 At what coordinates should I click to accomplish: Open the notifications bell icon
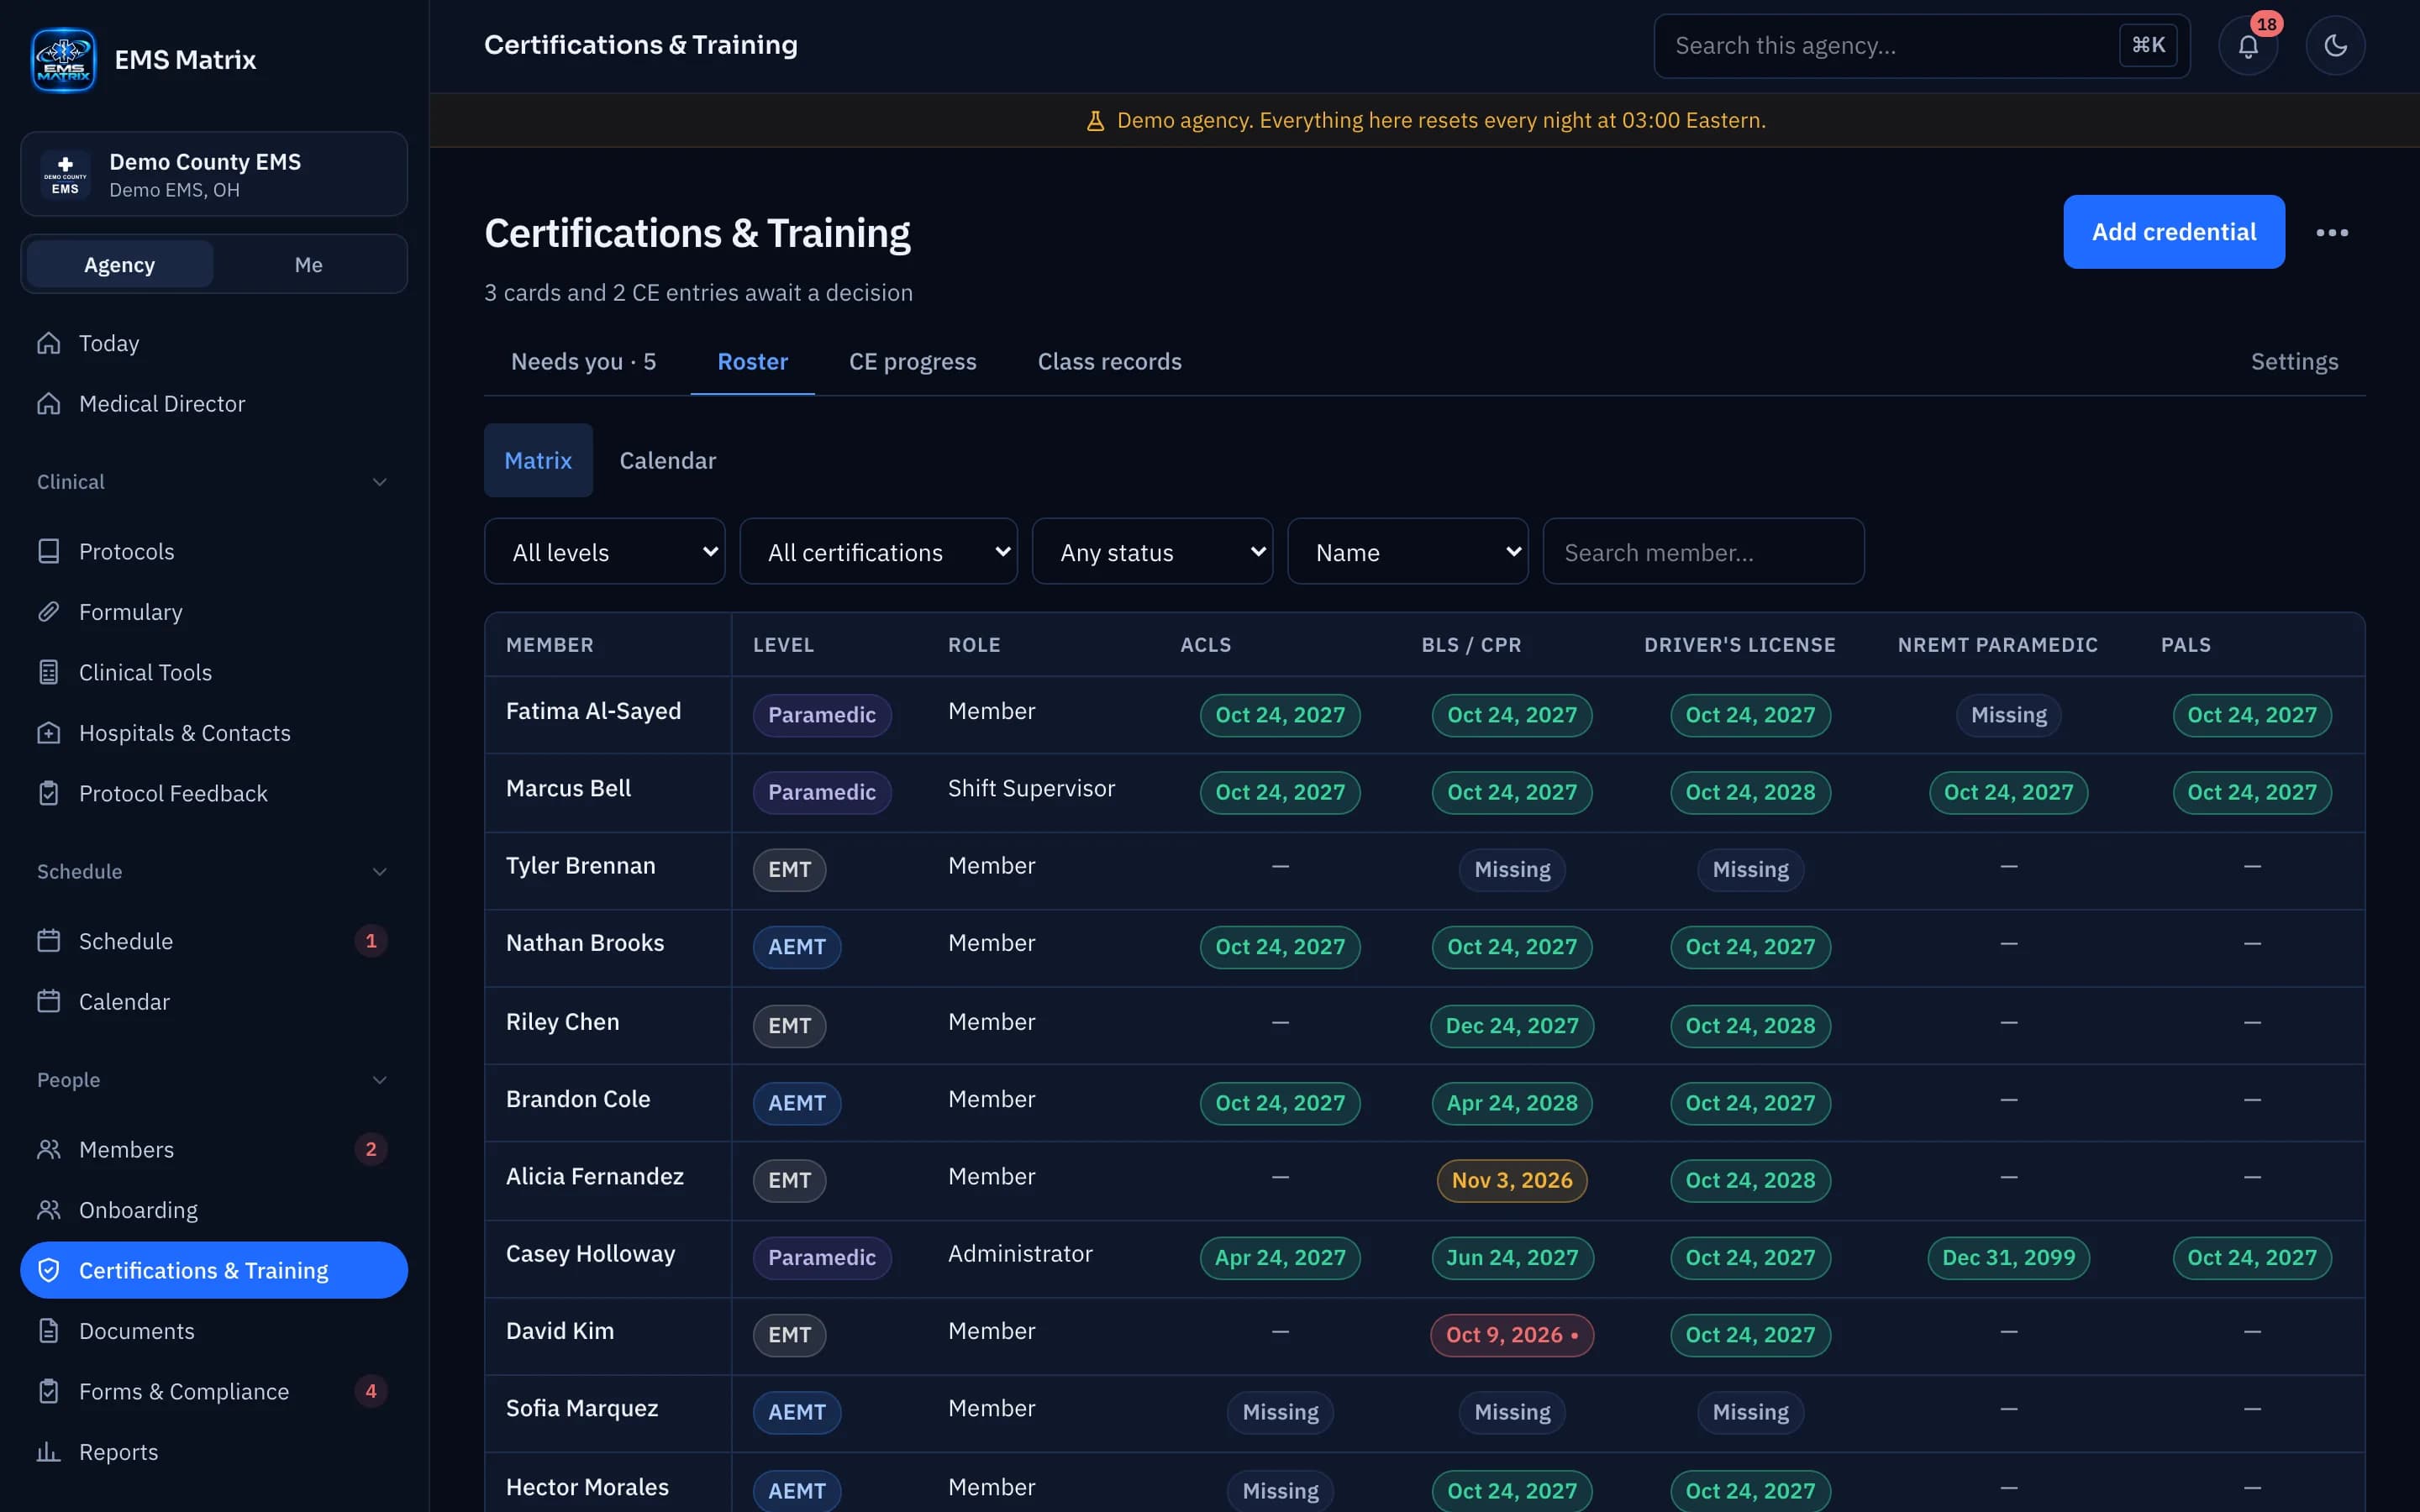click(x=2247, y=46)
